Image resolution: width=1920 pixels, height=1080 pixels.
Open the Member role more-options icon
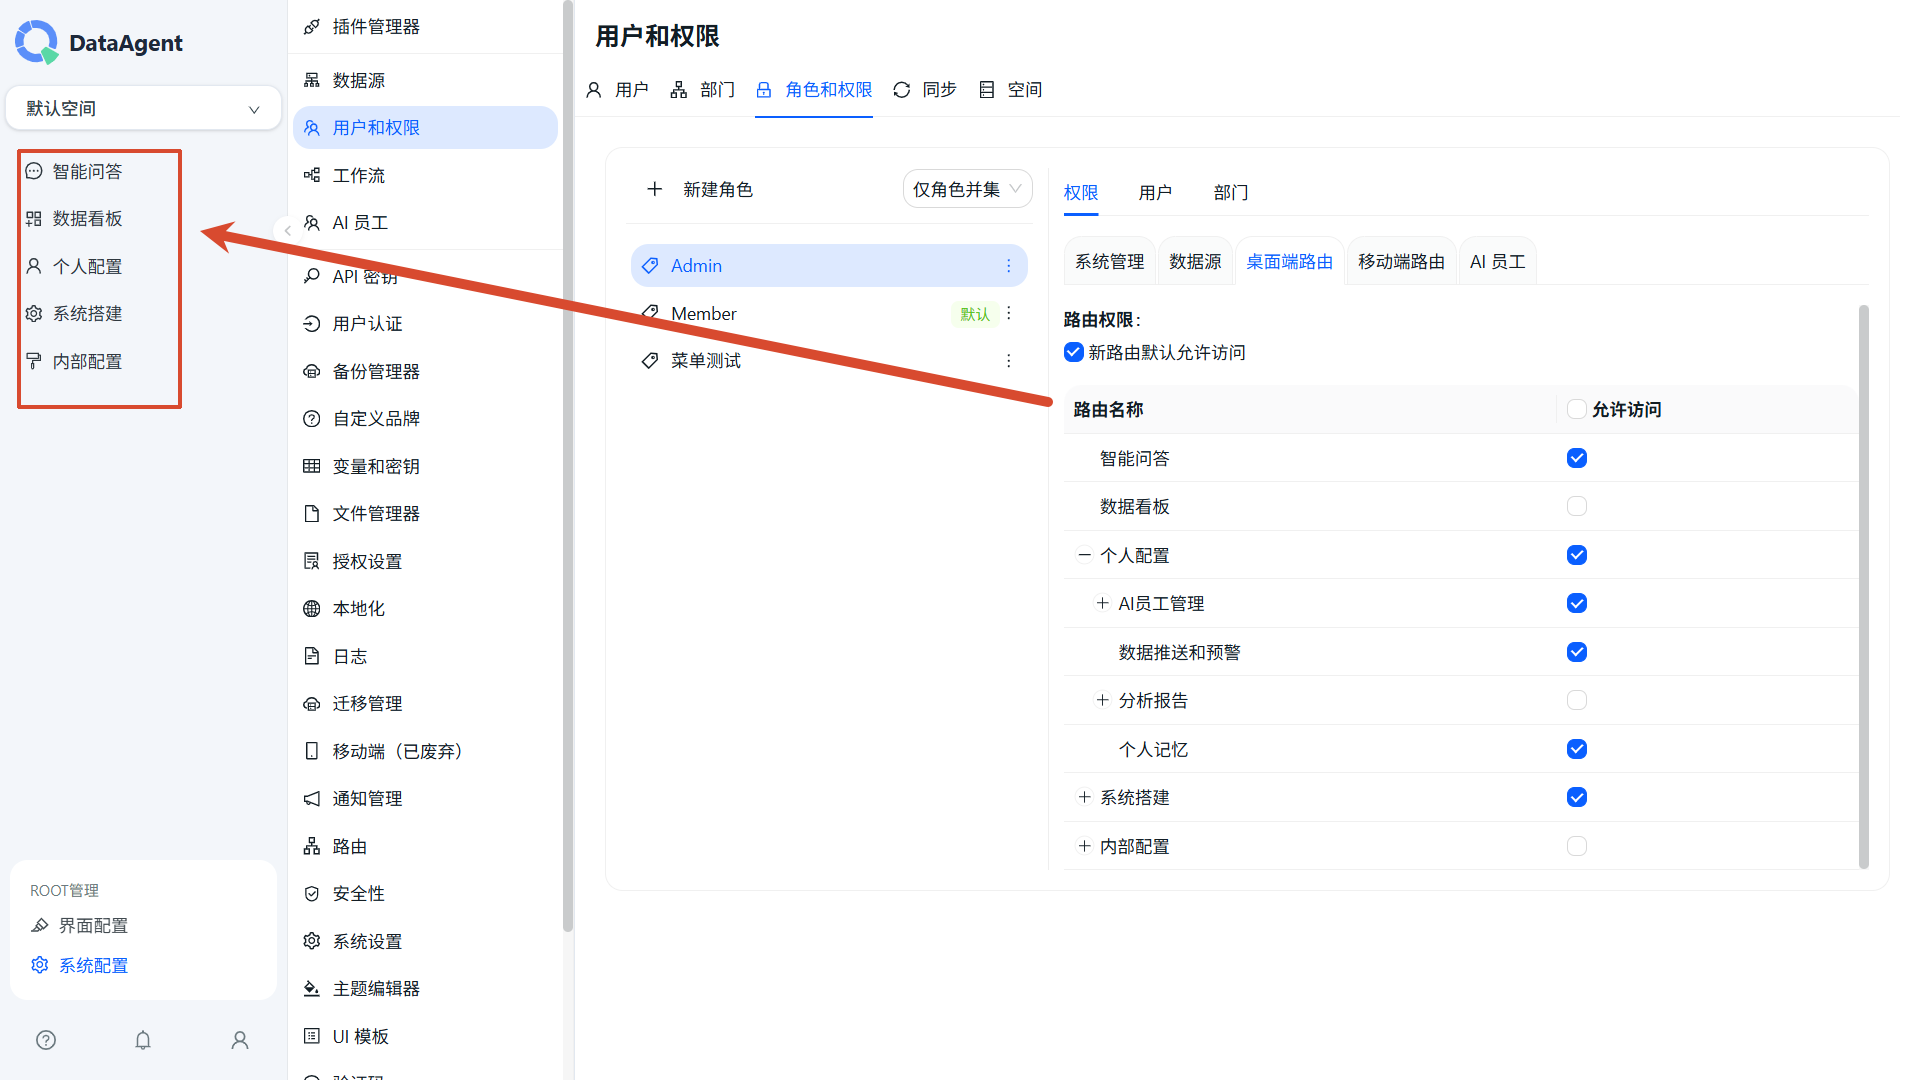pyautogui.click(x=1009, y=313)
